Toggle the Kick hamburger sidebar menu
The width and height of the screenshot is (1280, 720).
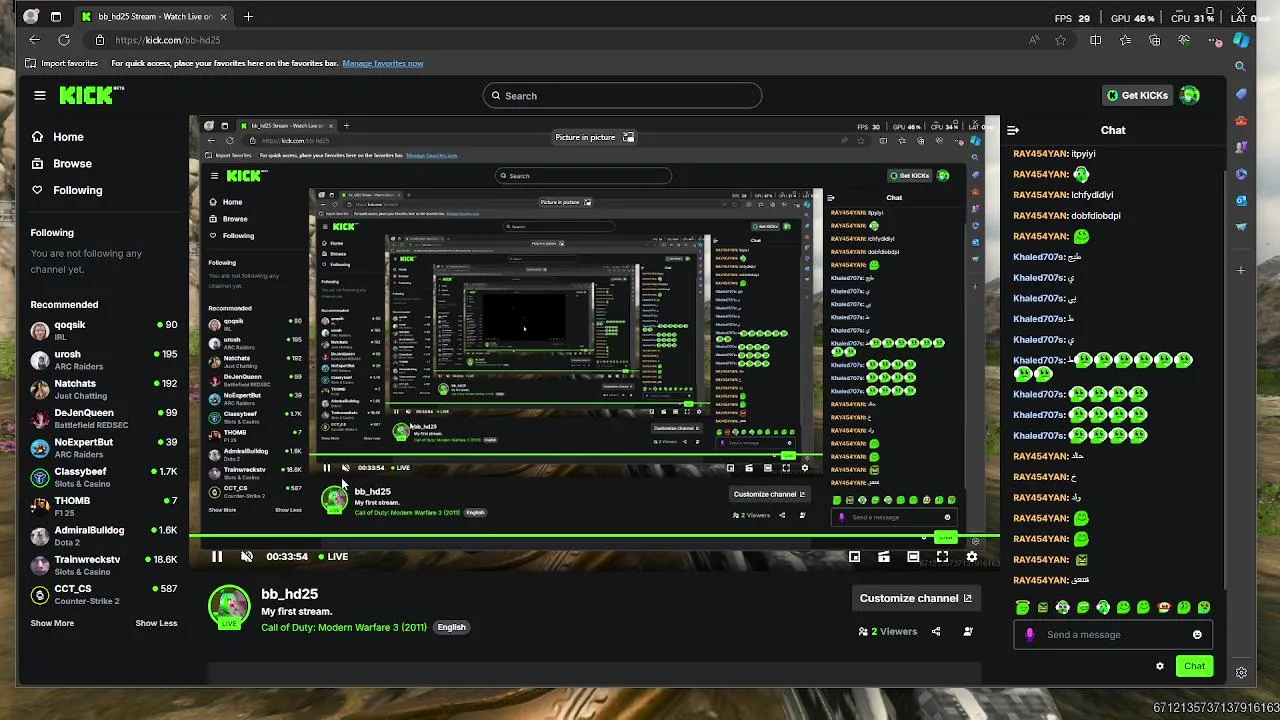coord(40,95)
